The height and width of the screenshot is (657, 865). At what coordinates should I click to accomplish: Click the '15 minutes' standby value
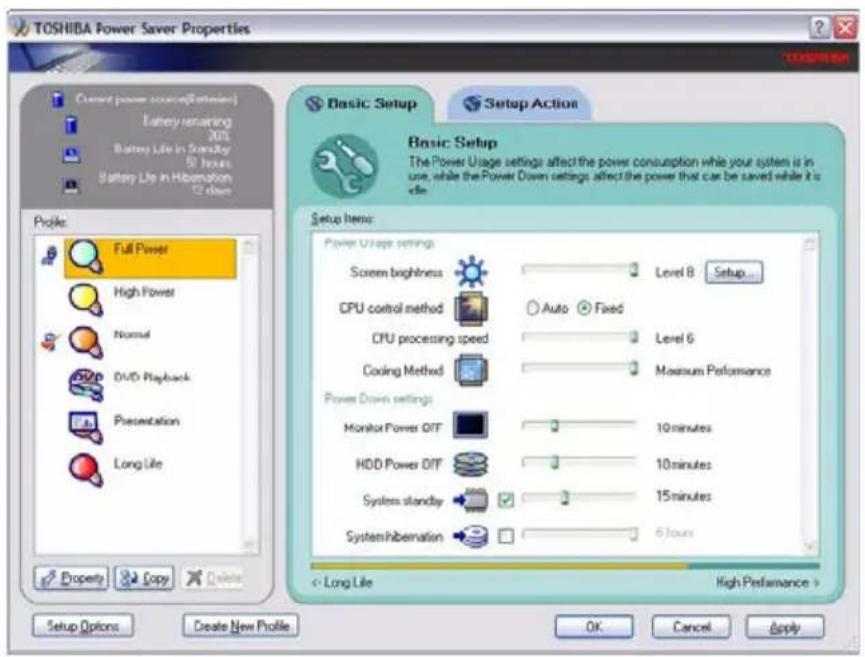point(683,496)
